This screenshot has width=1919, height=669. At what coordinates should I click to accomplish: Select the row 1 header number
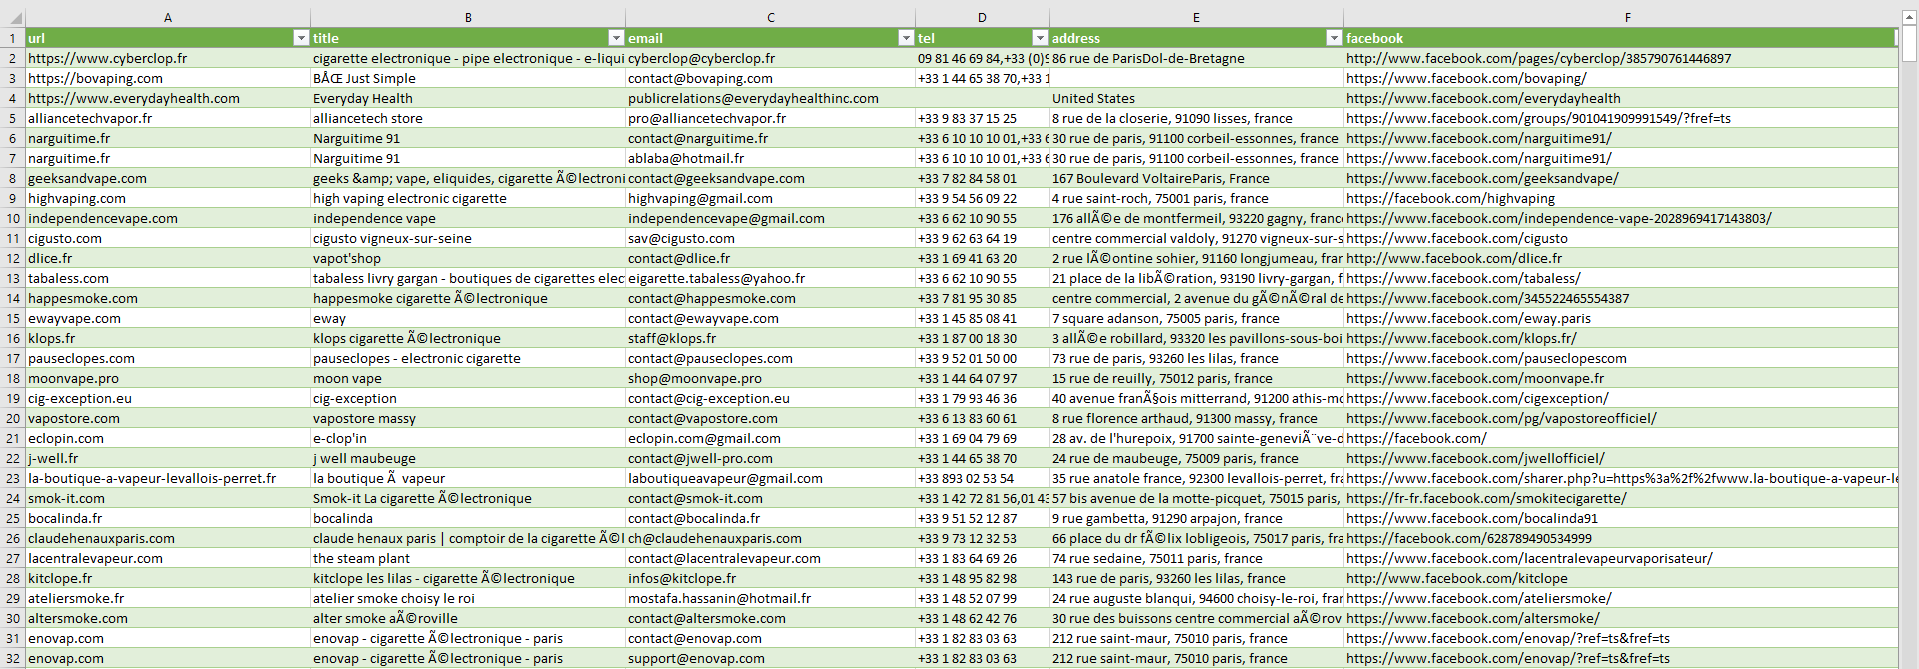(x=12, y=38)
